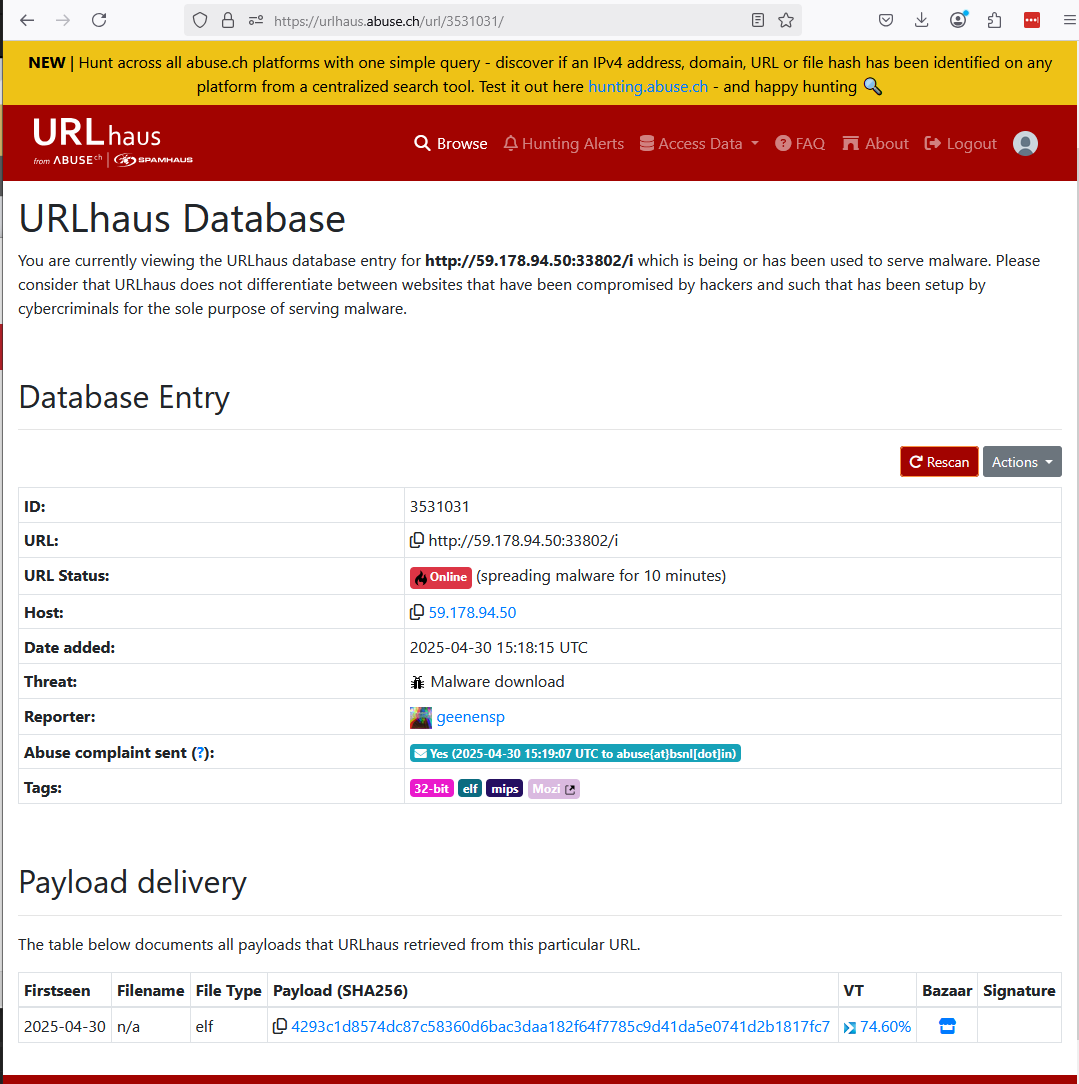The image size is (1079, 1084).
Task: Click the red extension icon in the toolbar
Action: click(1031, 21)
